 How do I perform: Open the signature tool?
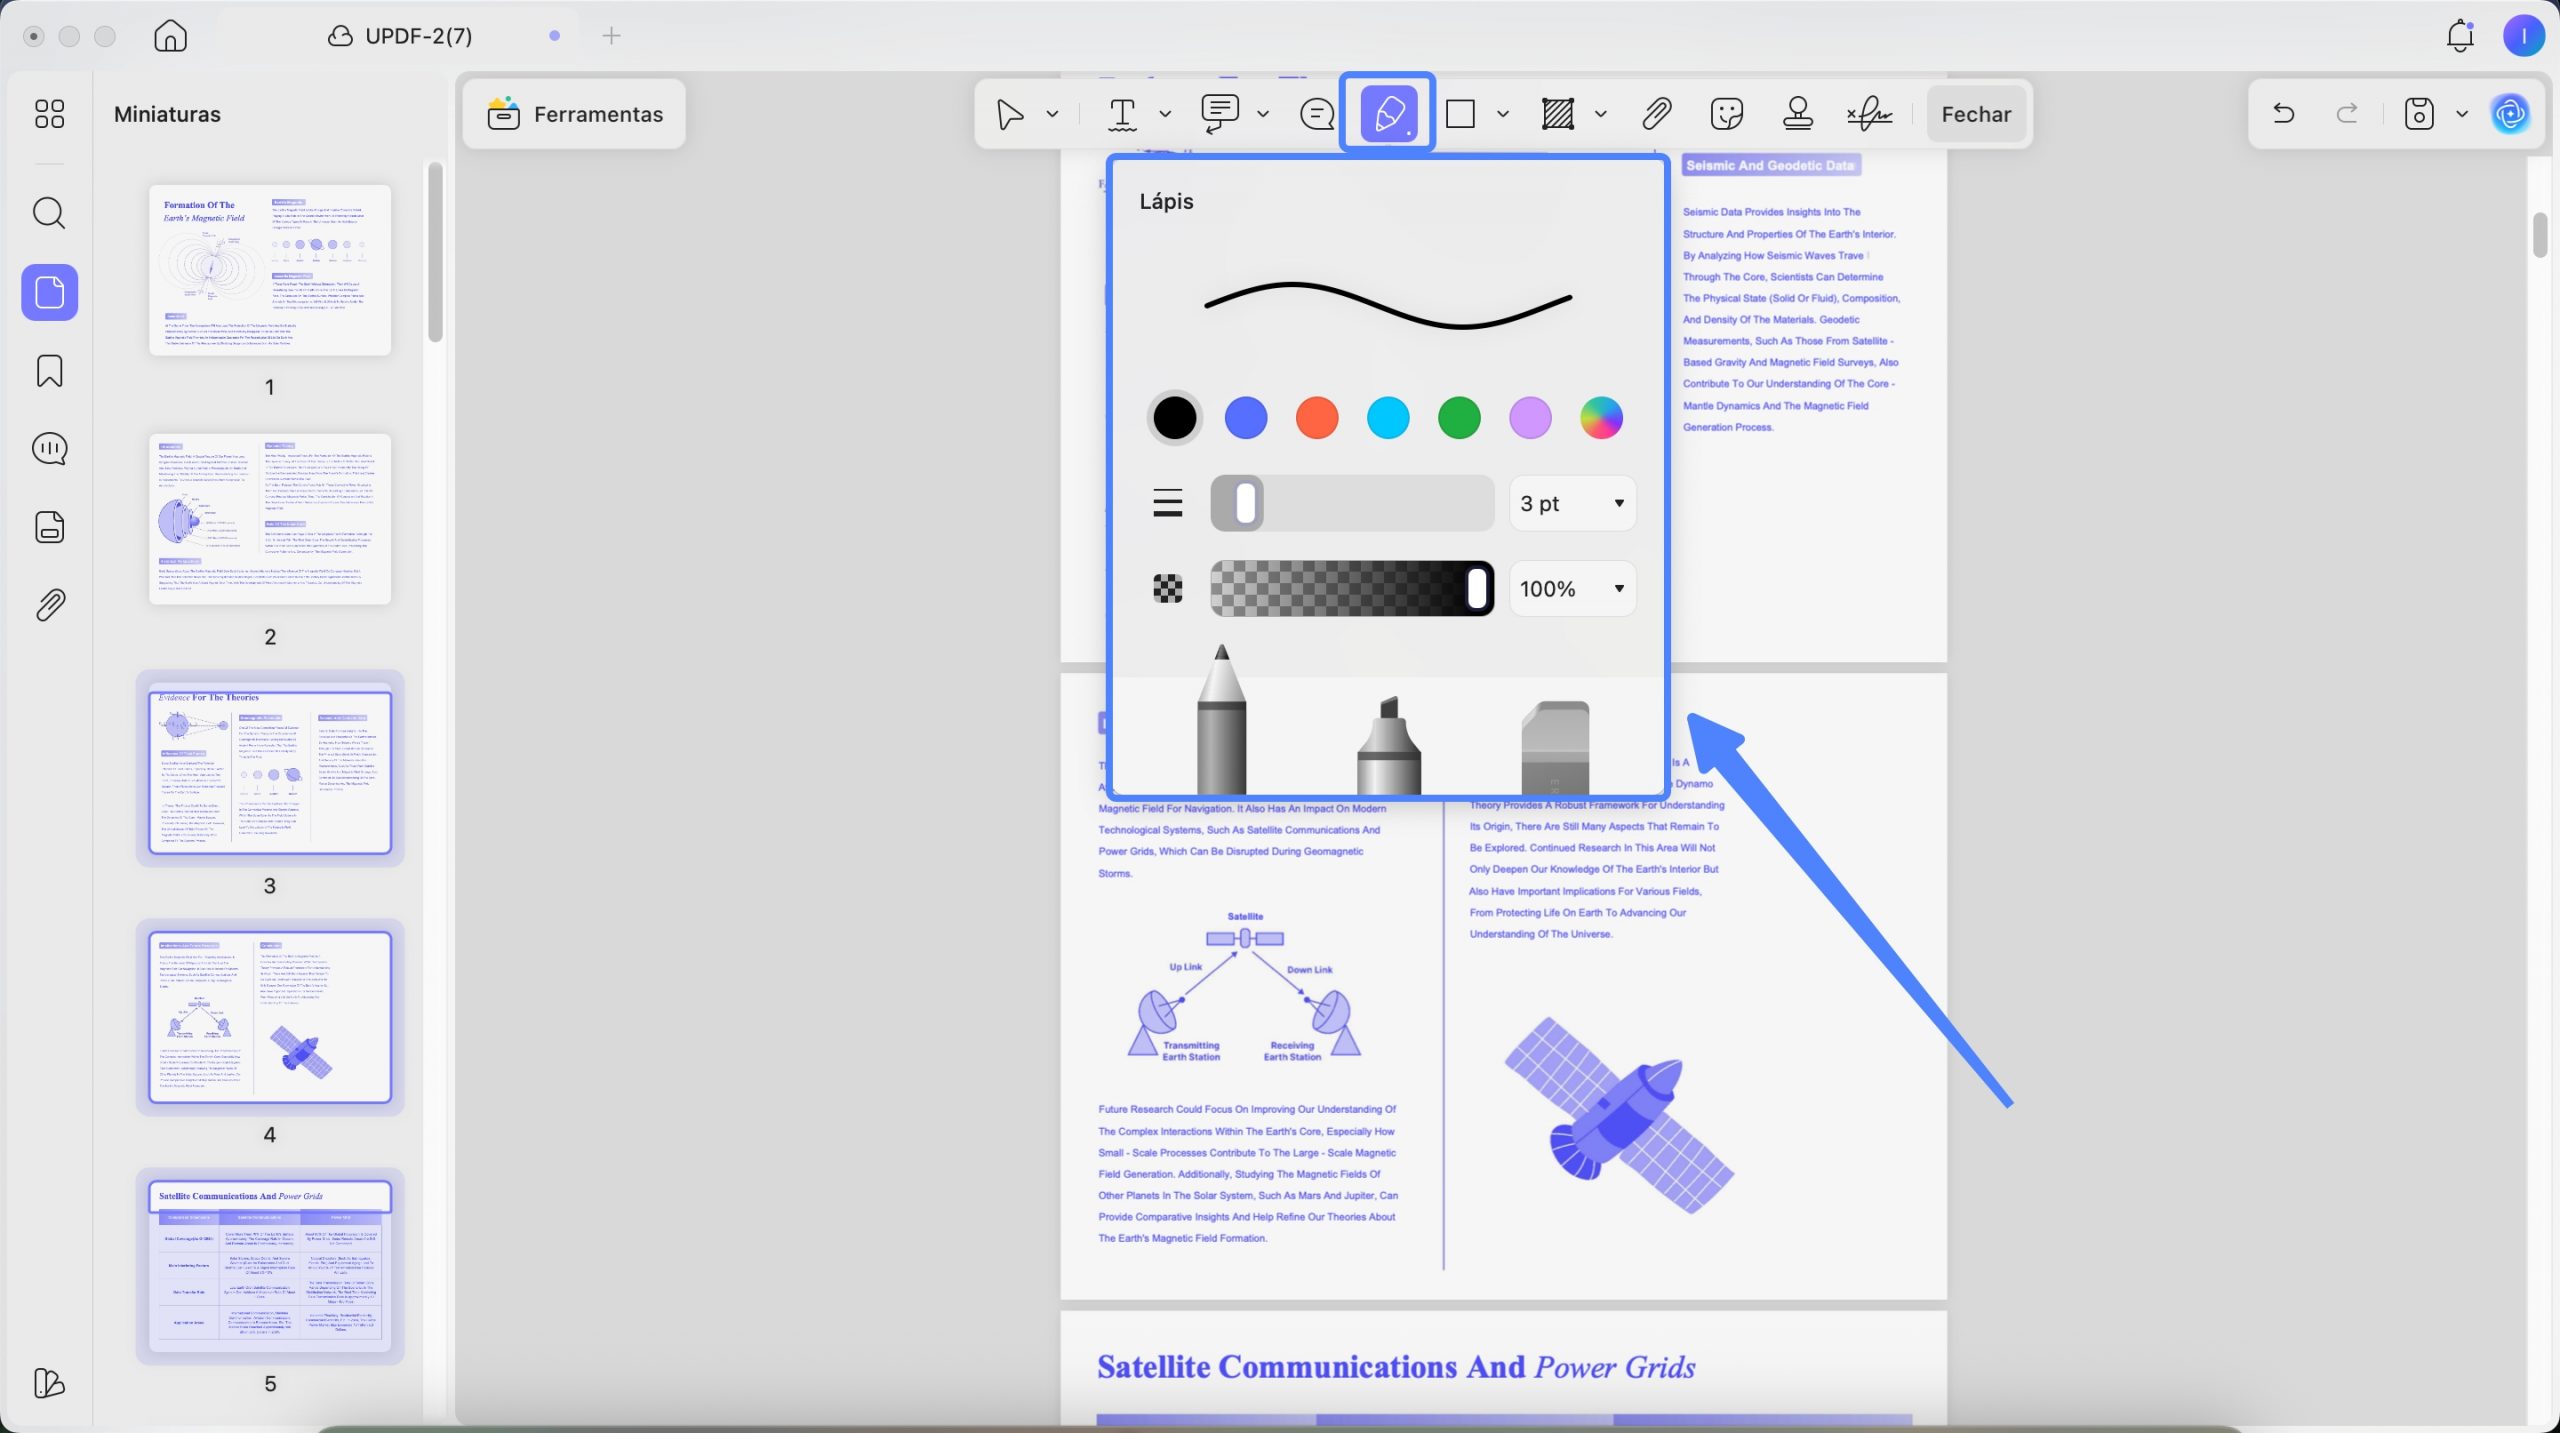tap(1869, 114)
